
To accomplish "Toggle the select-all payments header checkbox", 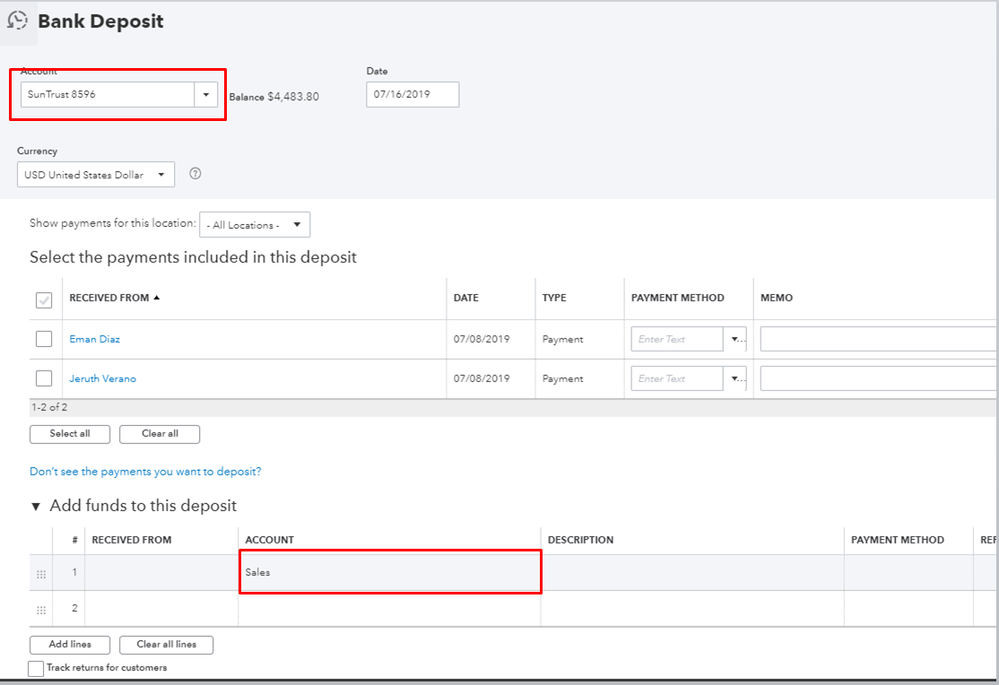I will click(44, 299).
